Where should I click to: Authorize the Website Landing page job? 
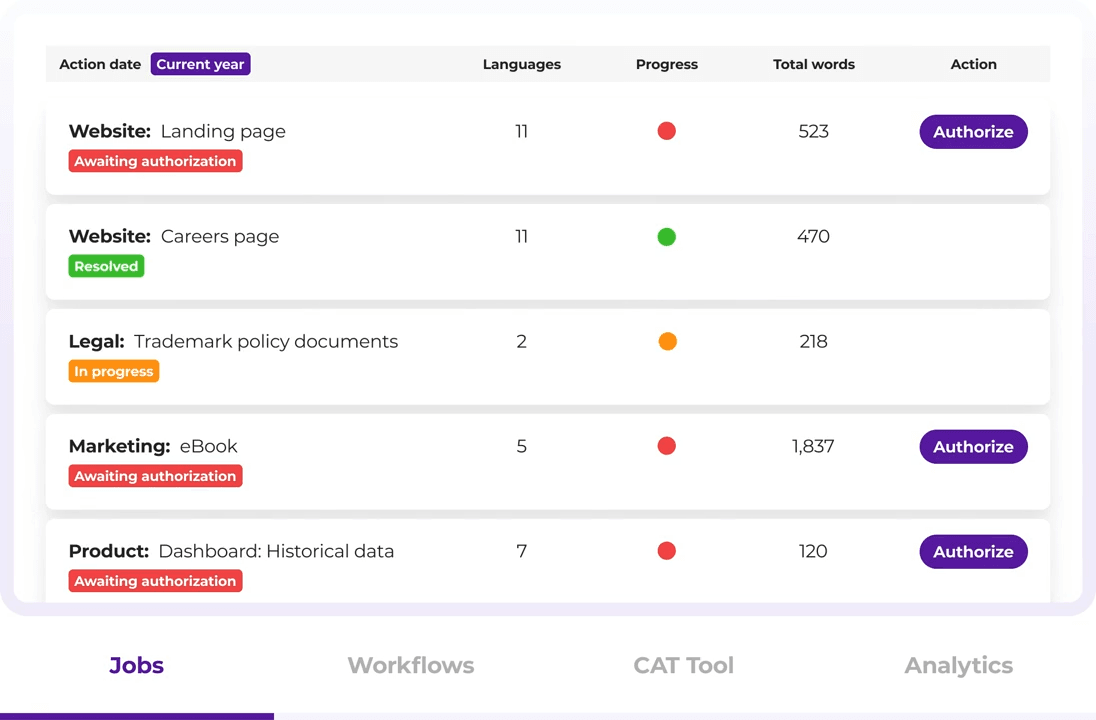(973, 132)
